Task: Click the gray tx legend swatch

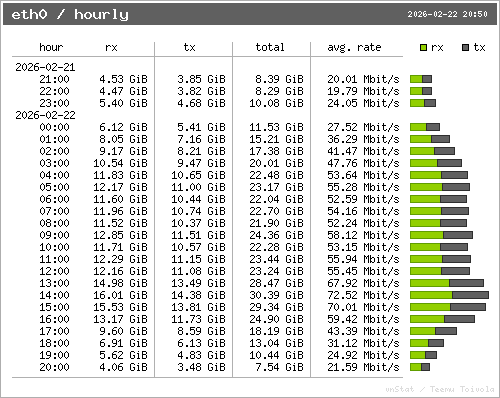Action: [465, 48]
